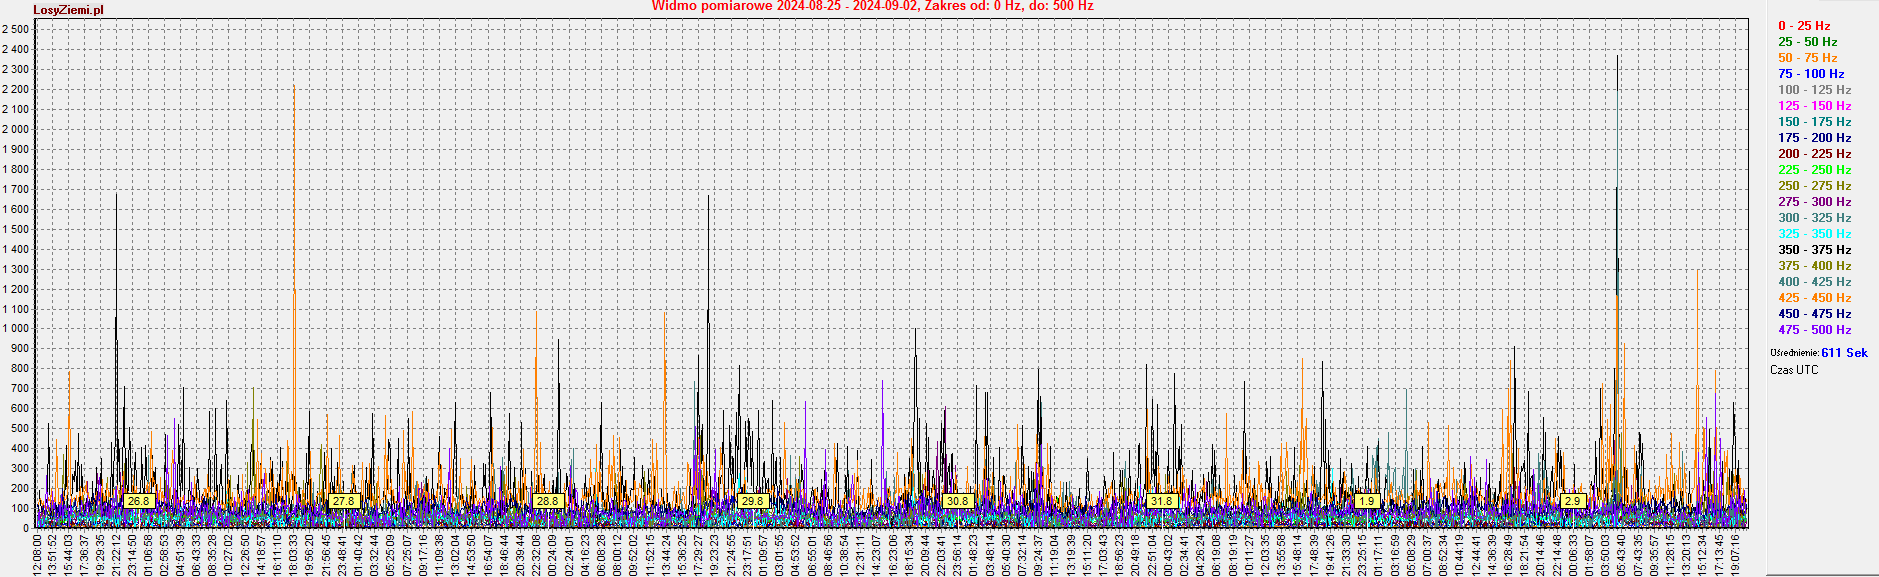Select the 2.9 date marker
Image resolution: width=1879 pixels, height=577 pixels.
pos(1573,501)
